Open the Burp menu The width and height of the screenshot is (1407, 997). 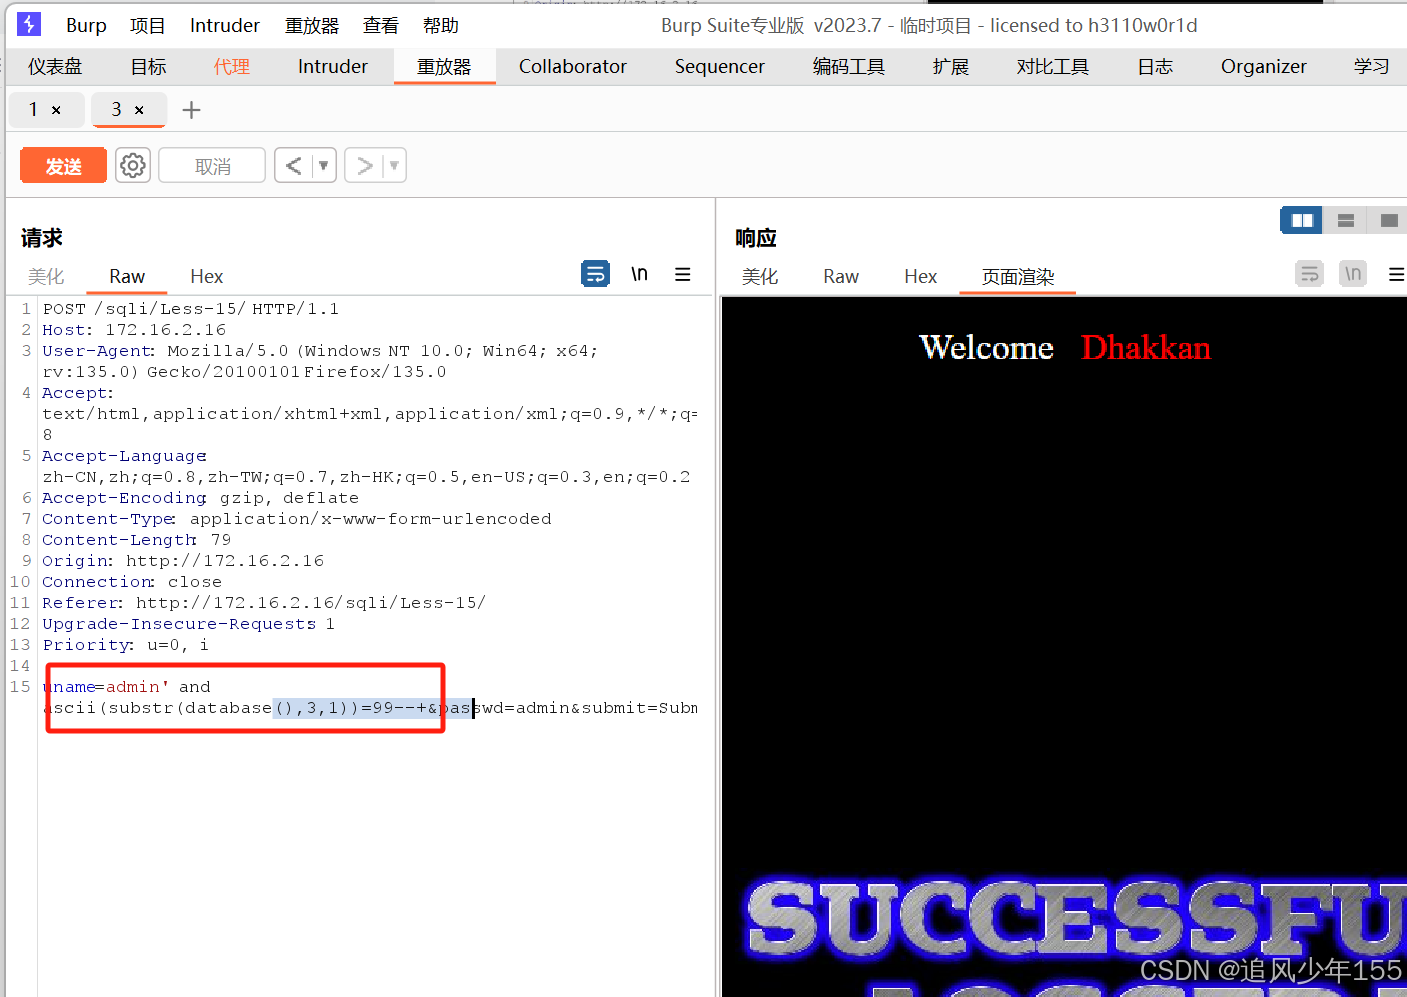point(86,25)
